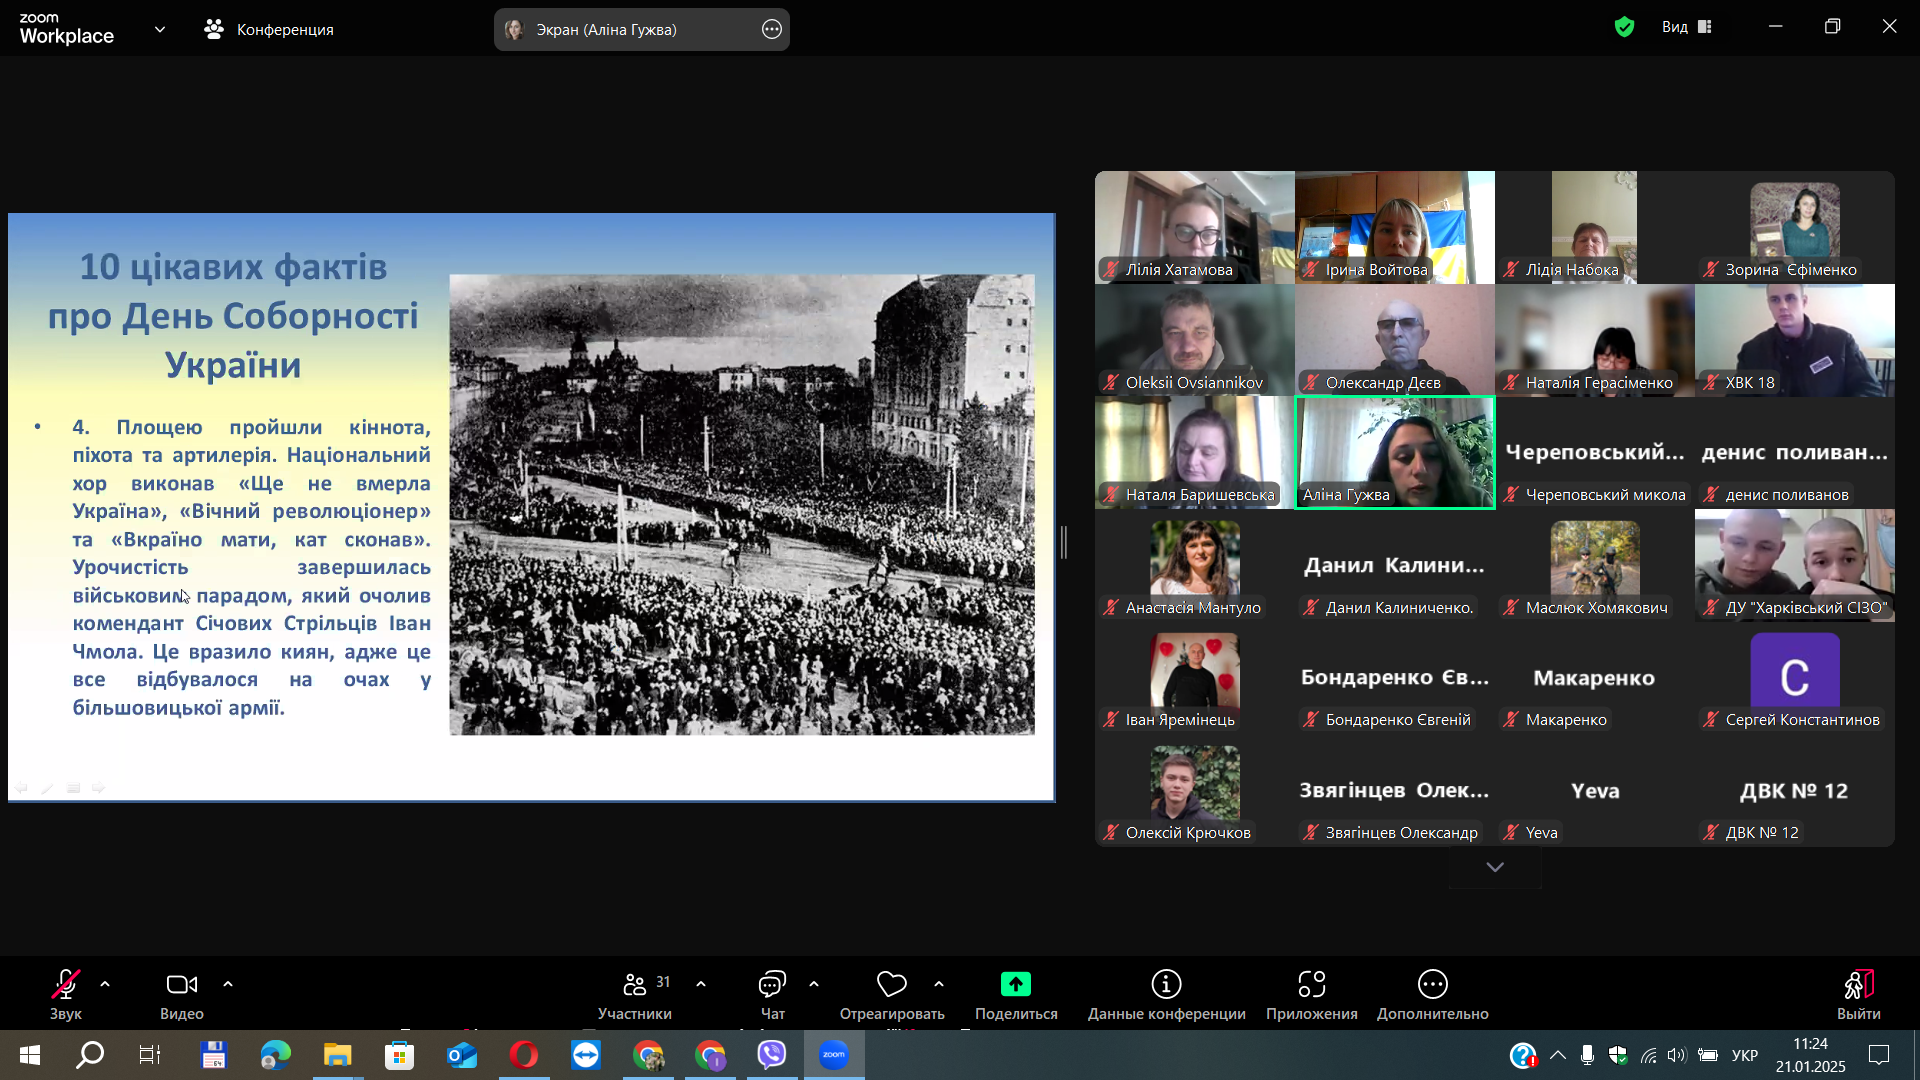Open Данные конференции meeting info
This screenshot has width=1920, height=1080.
(1166, 995)
